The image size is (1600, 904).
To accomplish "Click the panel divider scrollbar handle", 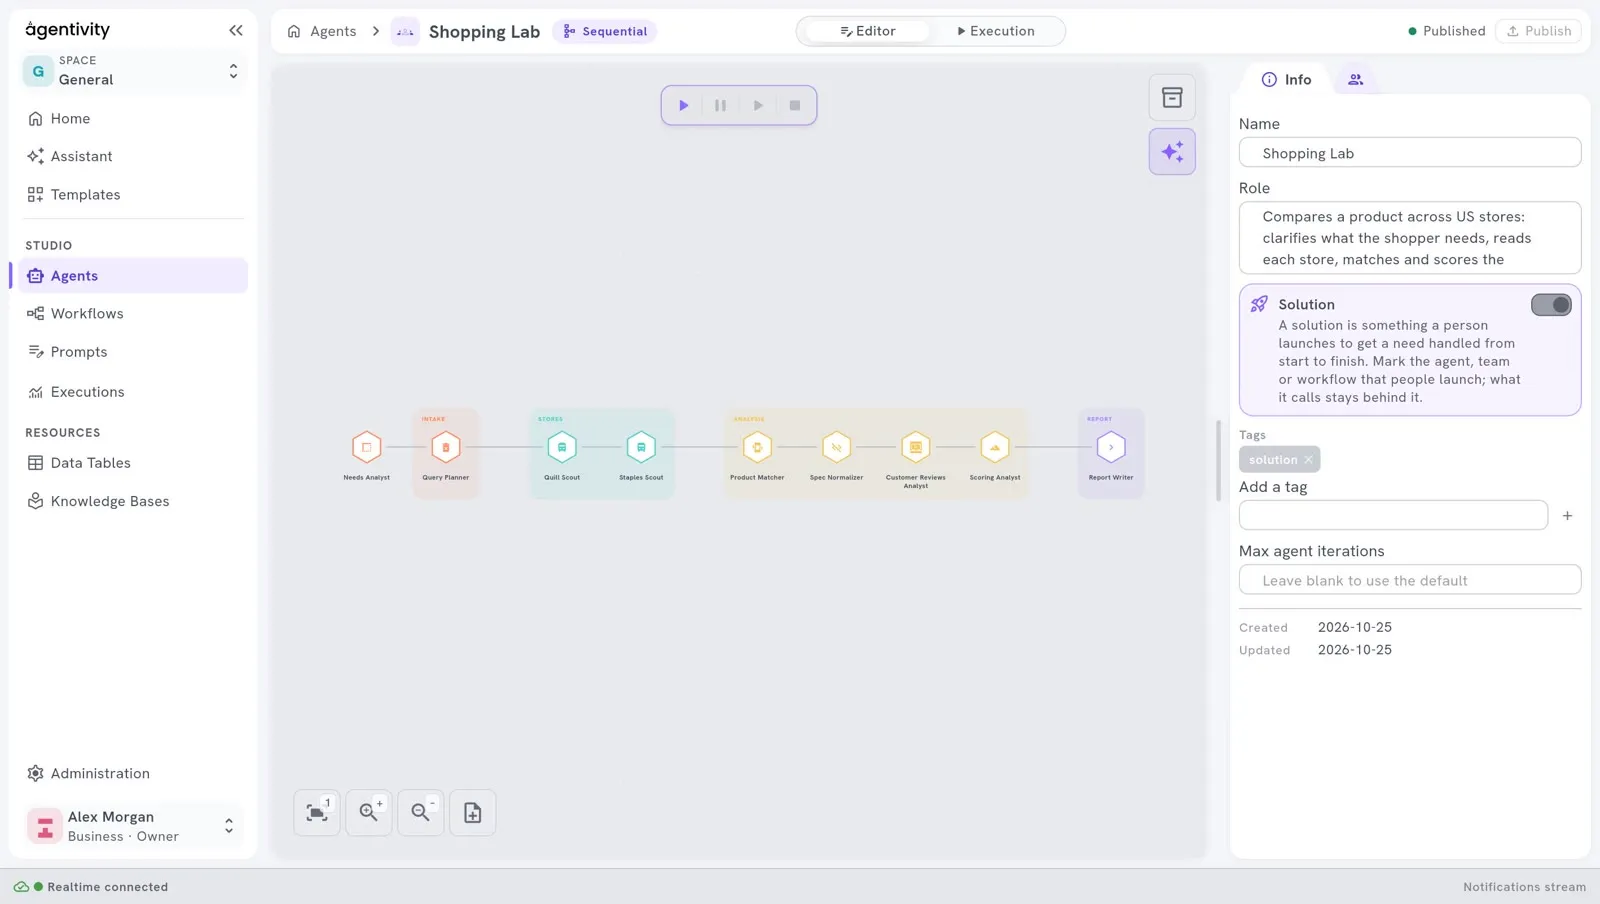I will click(1218, 461).
